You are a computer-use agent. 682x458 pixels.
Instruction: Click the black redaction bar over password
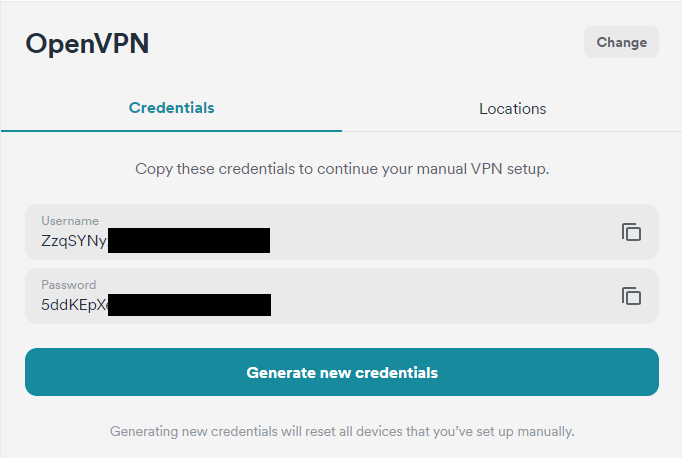tap(189, 305)
